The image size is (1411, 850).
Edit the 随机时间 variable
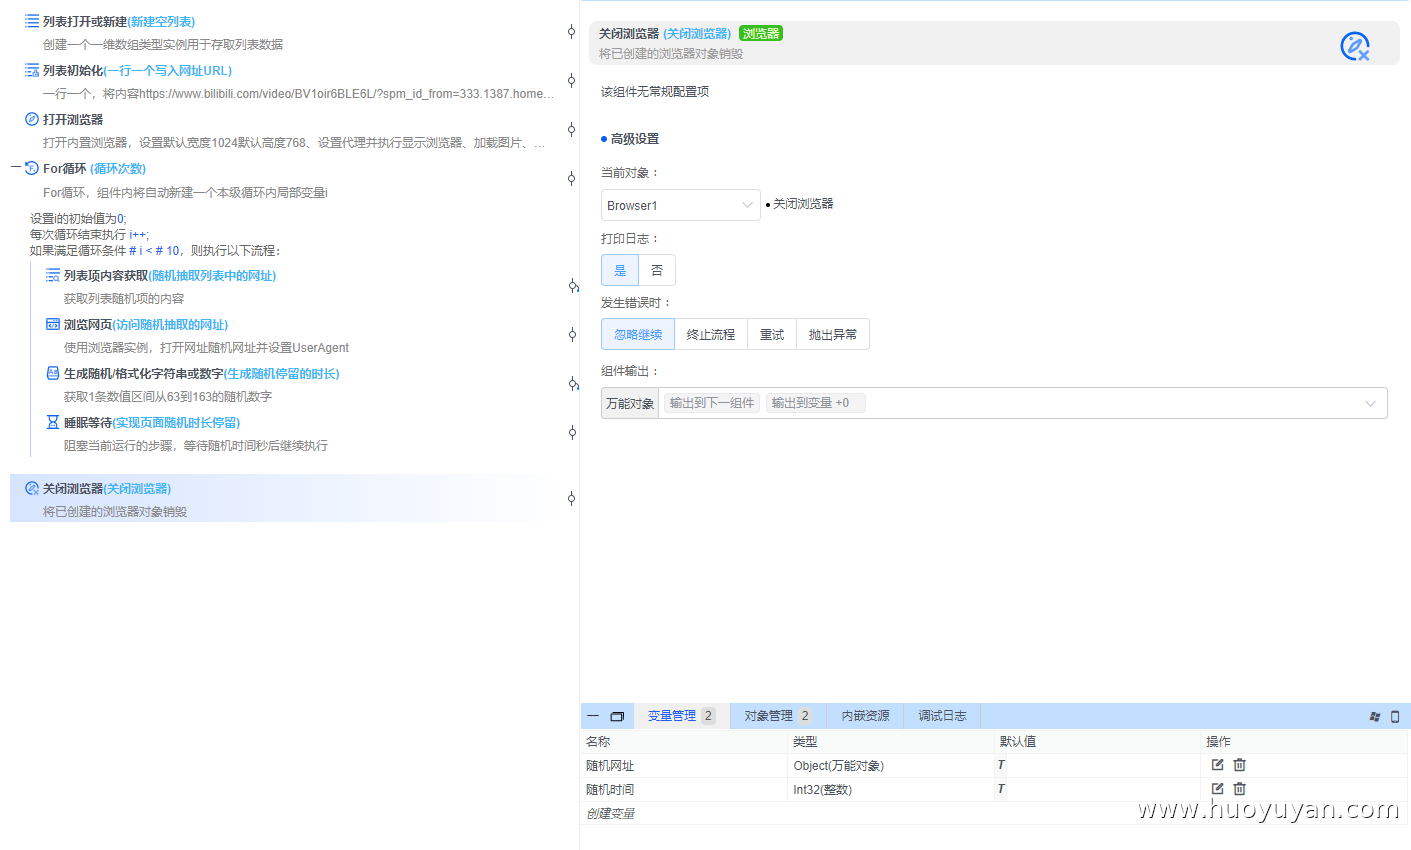pyautogui.click(x=1217, y=789)
